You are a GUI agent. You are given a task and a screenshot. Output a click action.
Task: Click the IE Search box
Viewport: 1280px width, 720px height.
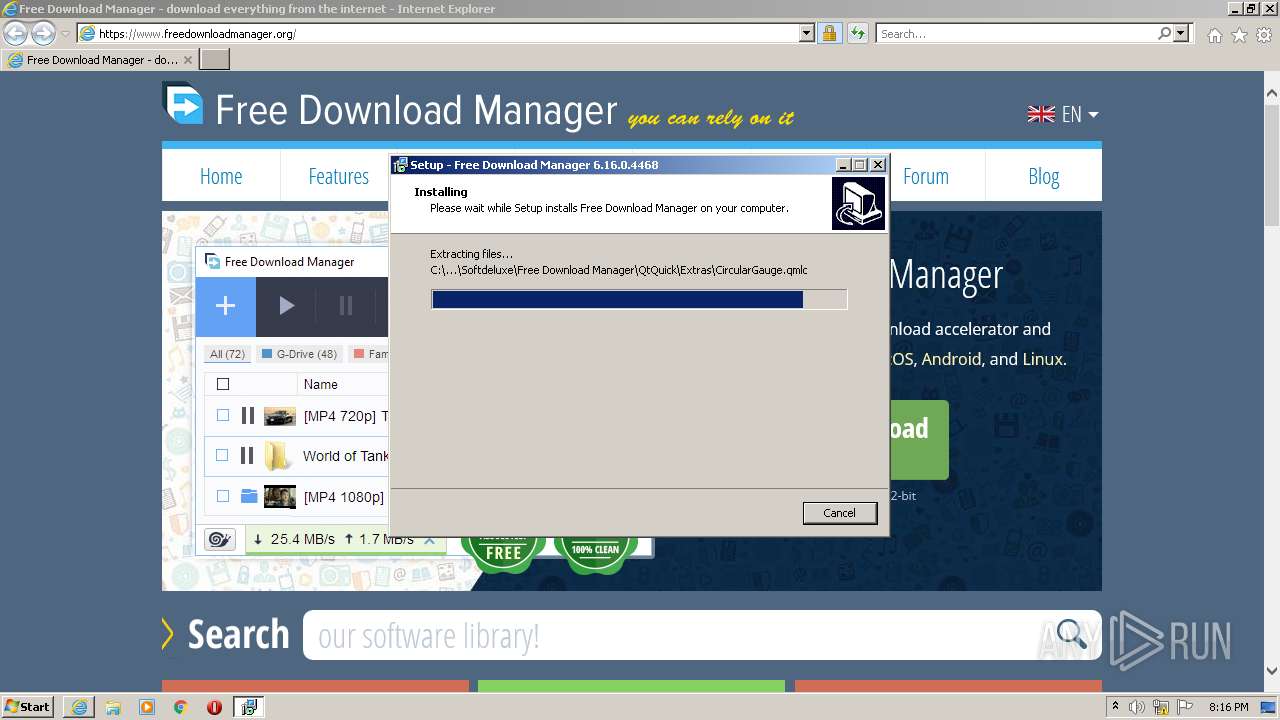click(x=1016, y=33)
